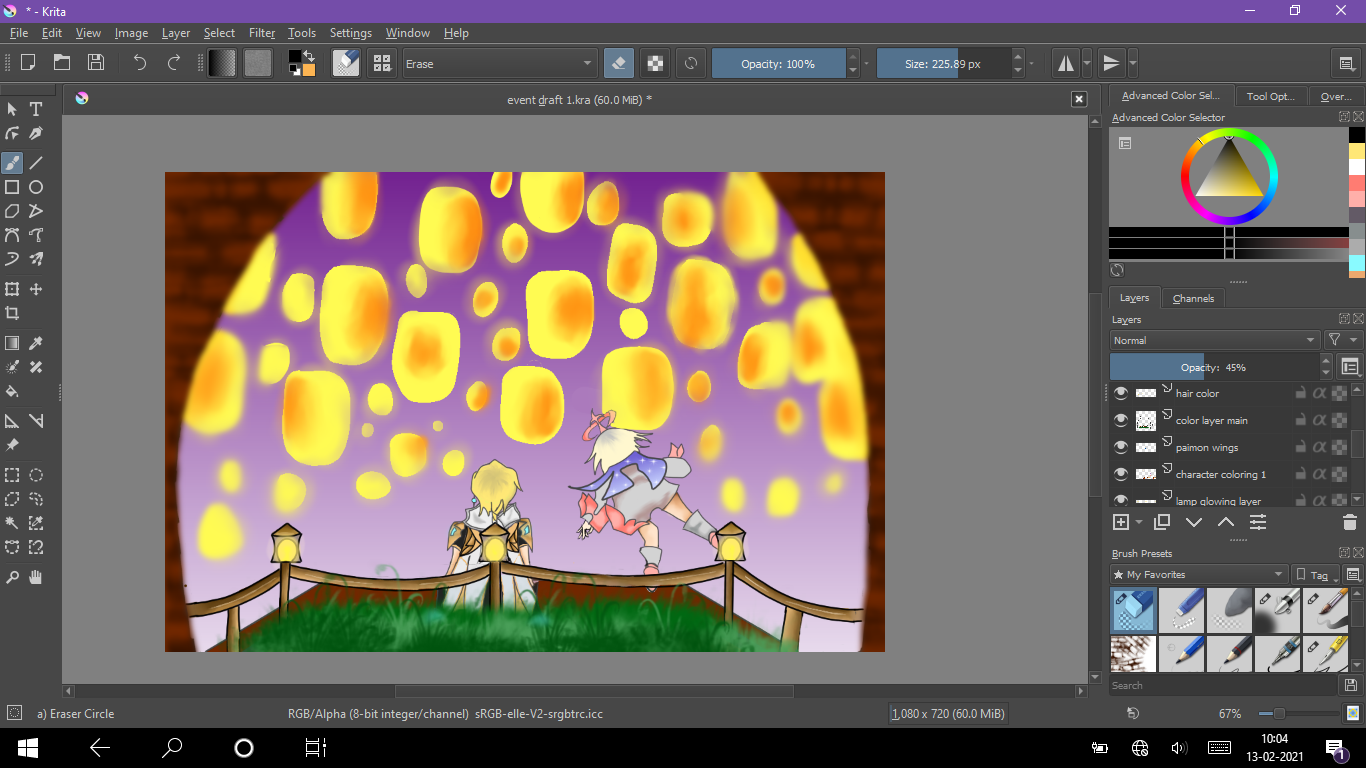This screenshot has width=1366, height=768.
Task: Expand the My Favorites brush tag dropdown
Action: point(1200,575)
